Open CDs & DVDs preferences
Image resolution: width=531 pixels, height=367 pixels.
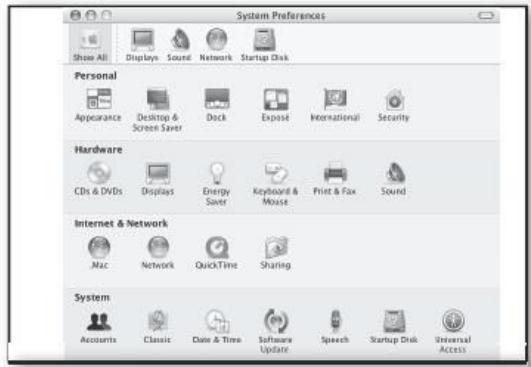tap(99, 179)
